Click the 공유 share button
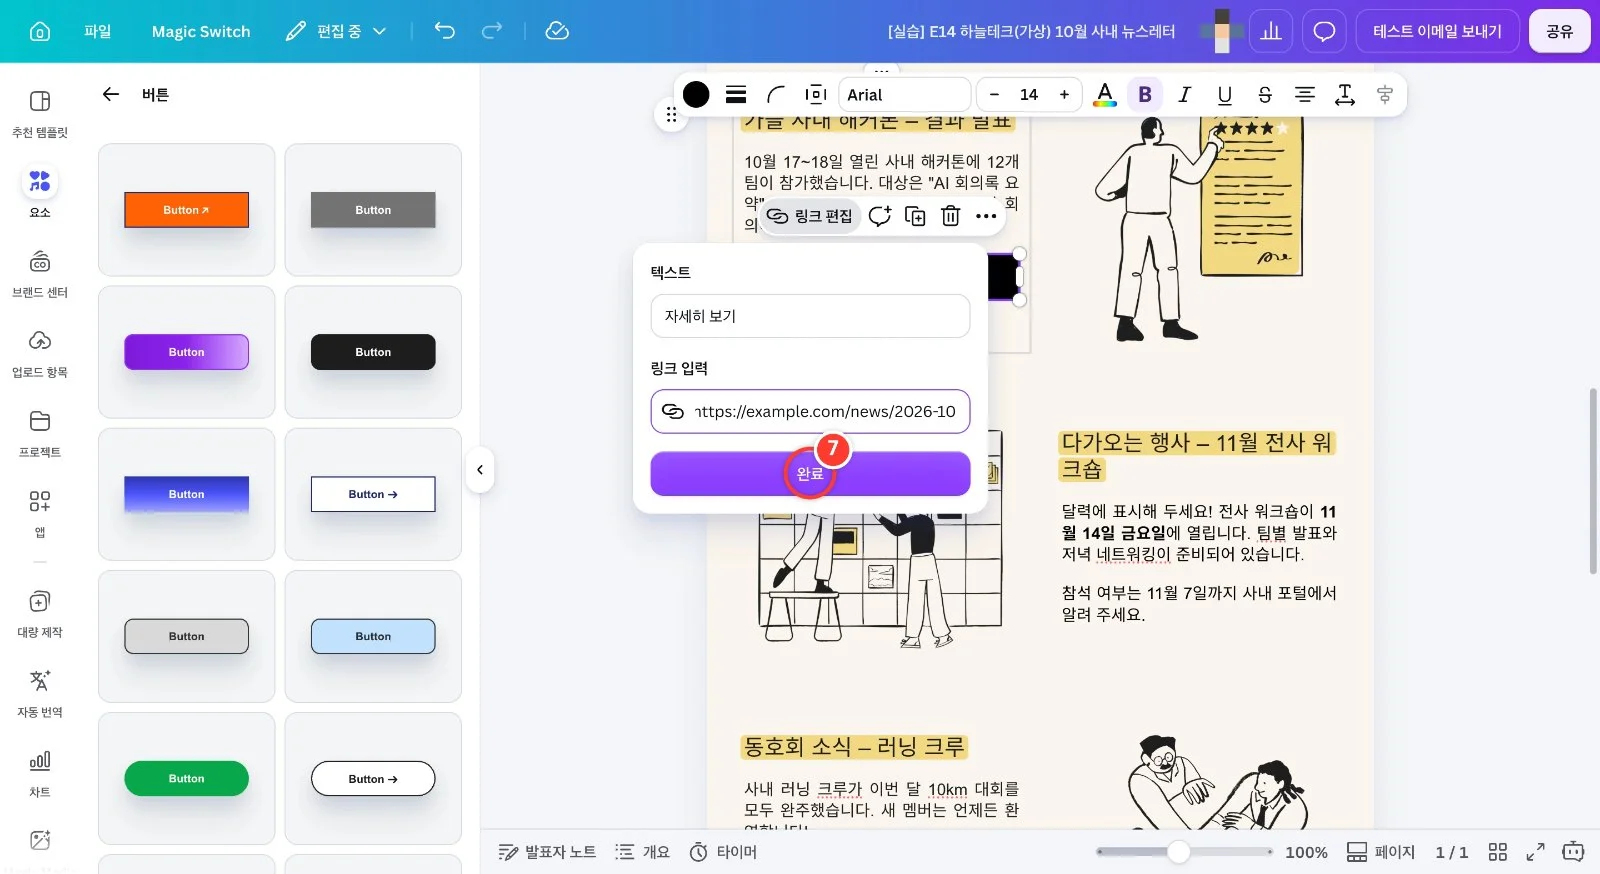 [x=1559, y=31]
